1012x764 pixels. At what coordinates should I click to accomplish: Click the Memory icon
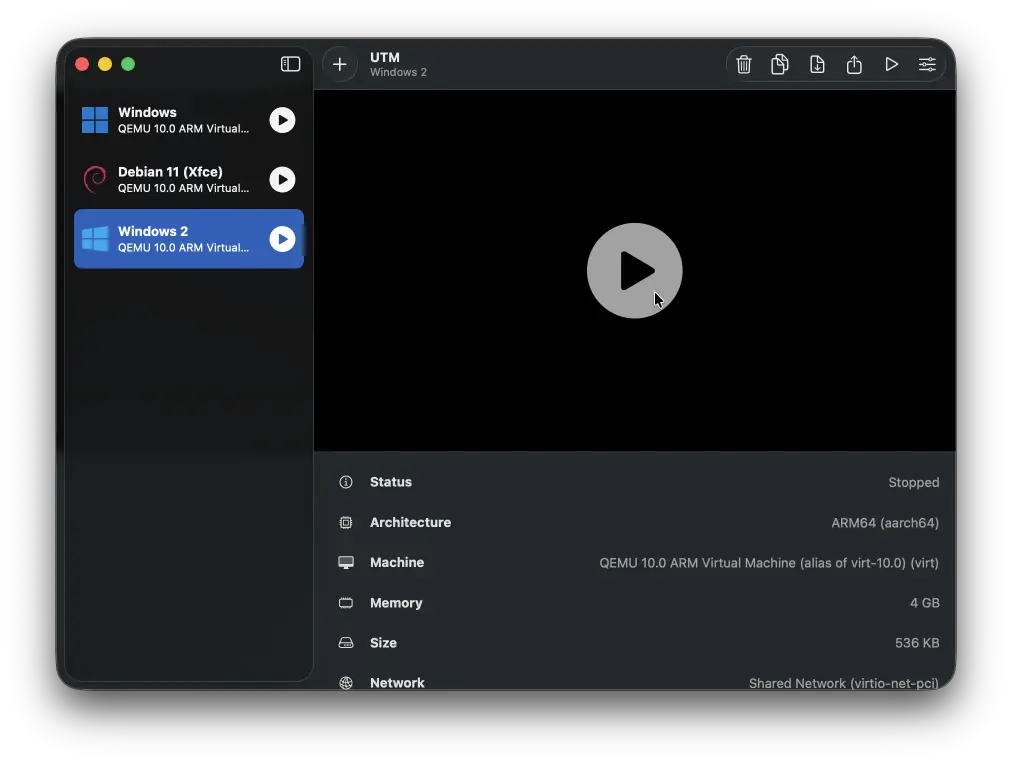pos(346,603)
